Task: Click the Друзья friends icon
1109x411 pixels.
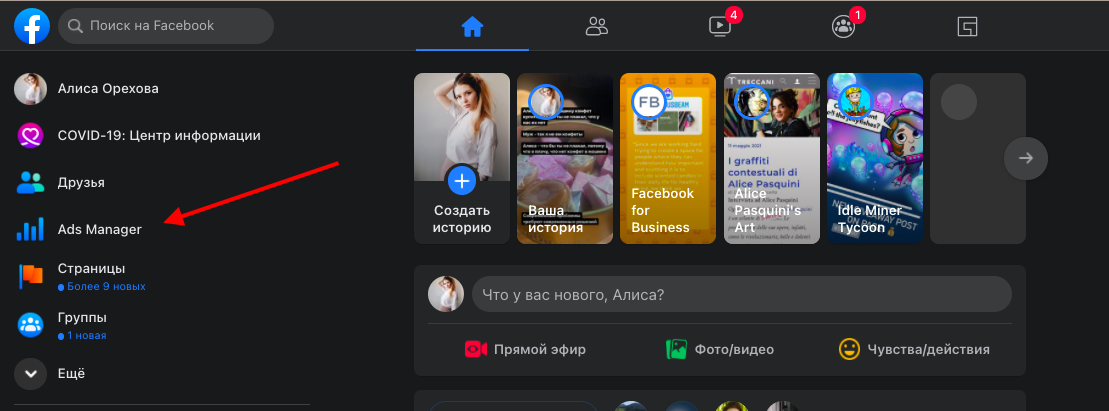Action: (x=30, y=183)
